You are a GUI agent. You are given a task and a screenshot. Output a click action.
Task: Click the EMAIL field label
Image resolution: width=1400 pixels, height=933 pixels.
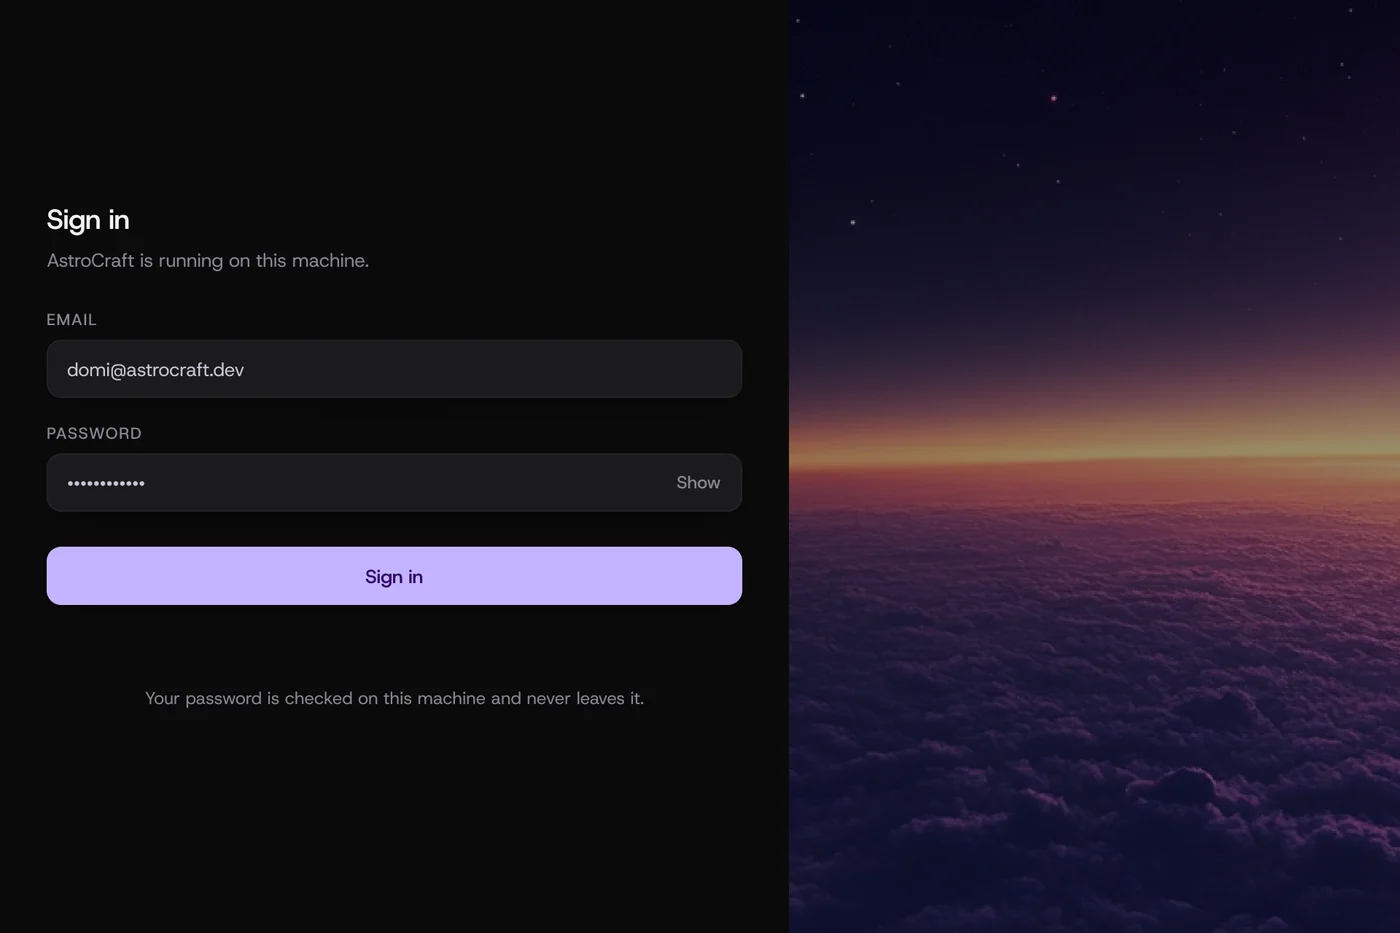[x=72, y=320]
